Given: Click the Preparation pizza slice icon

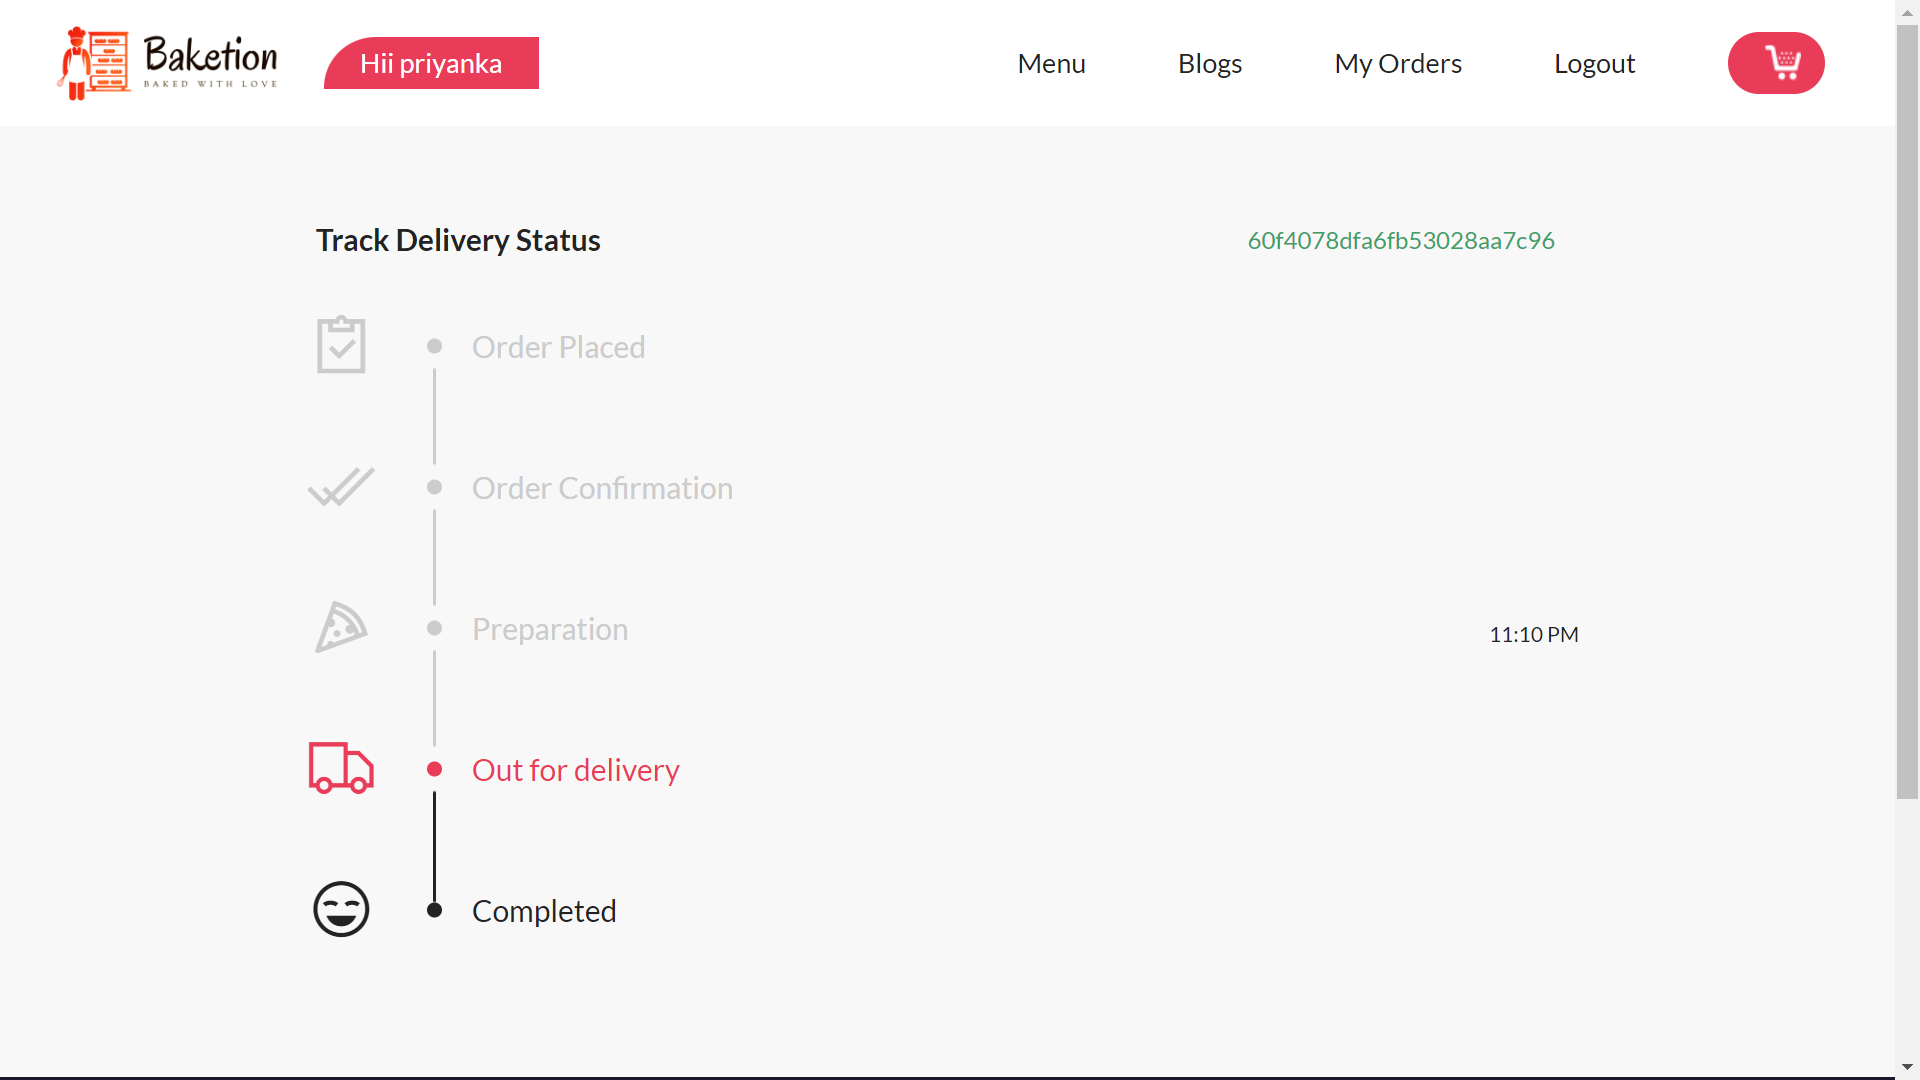Looking at the screenshot, I should click(340, 627).
